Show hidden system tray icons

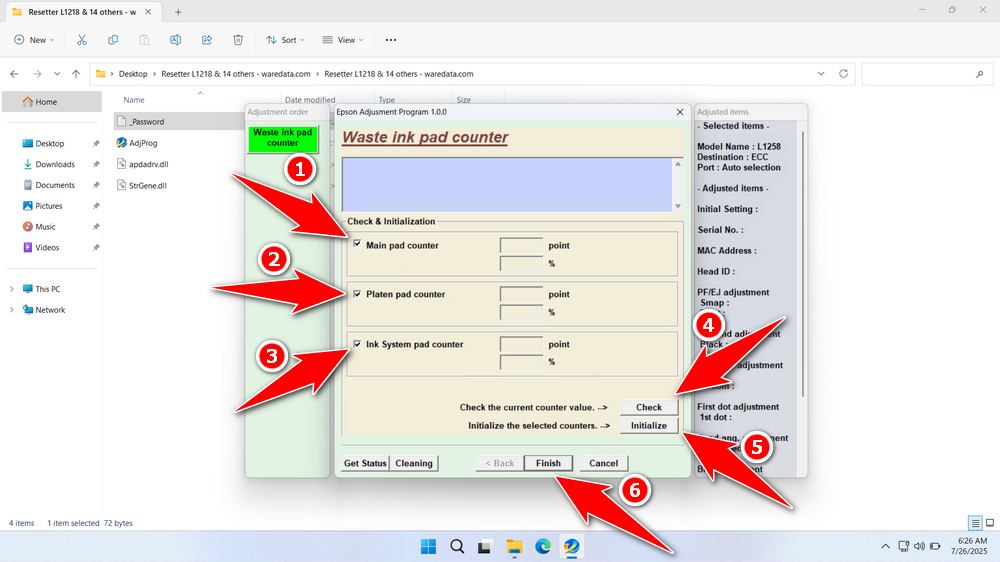coord(885,547)
